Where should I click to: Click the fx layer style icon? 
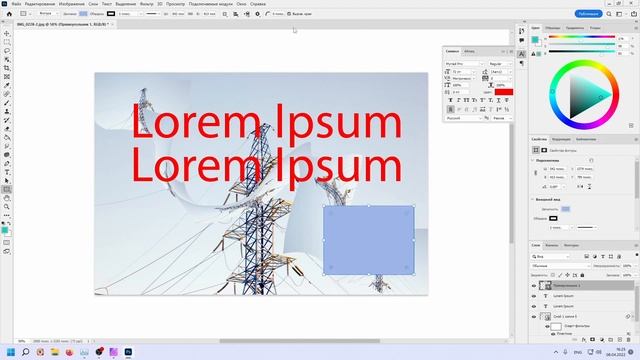click(x=584, y=340)
